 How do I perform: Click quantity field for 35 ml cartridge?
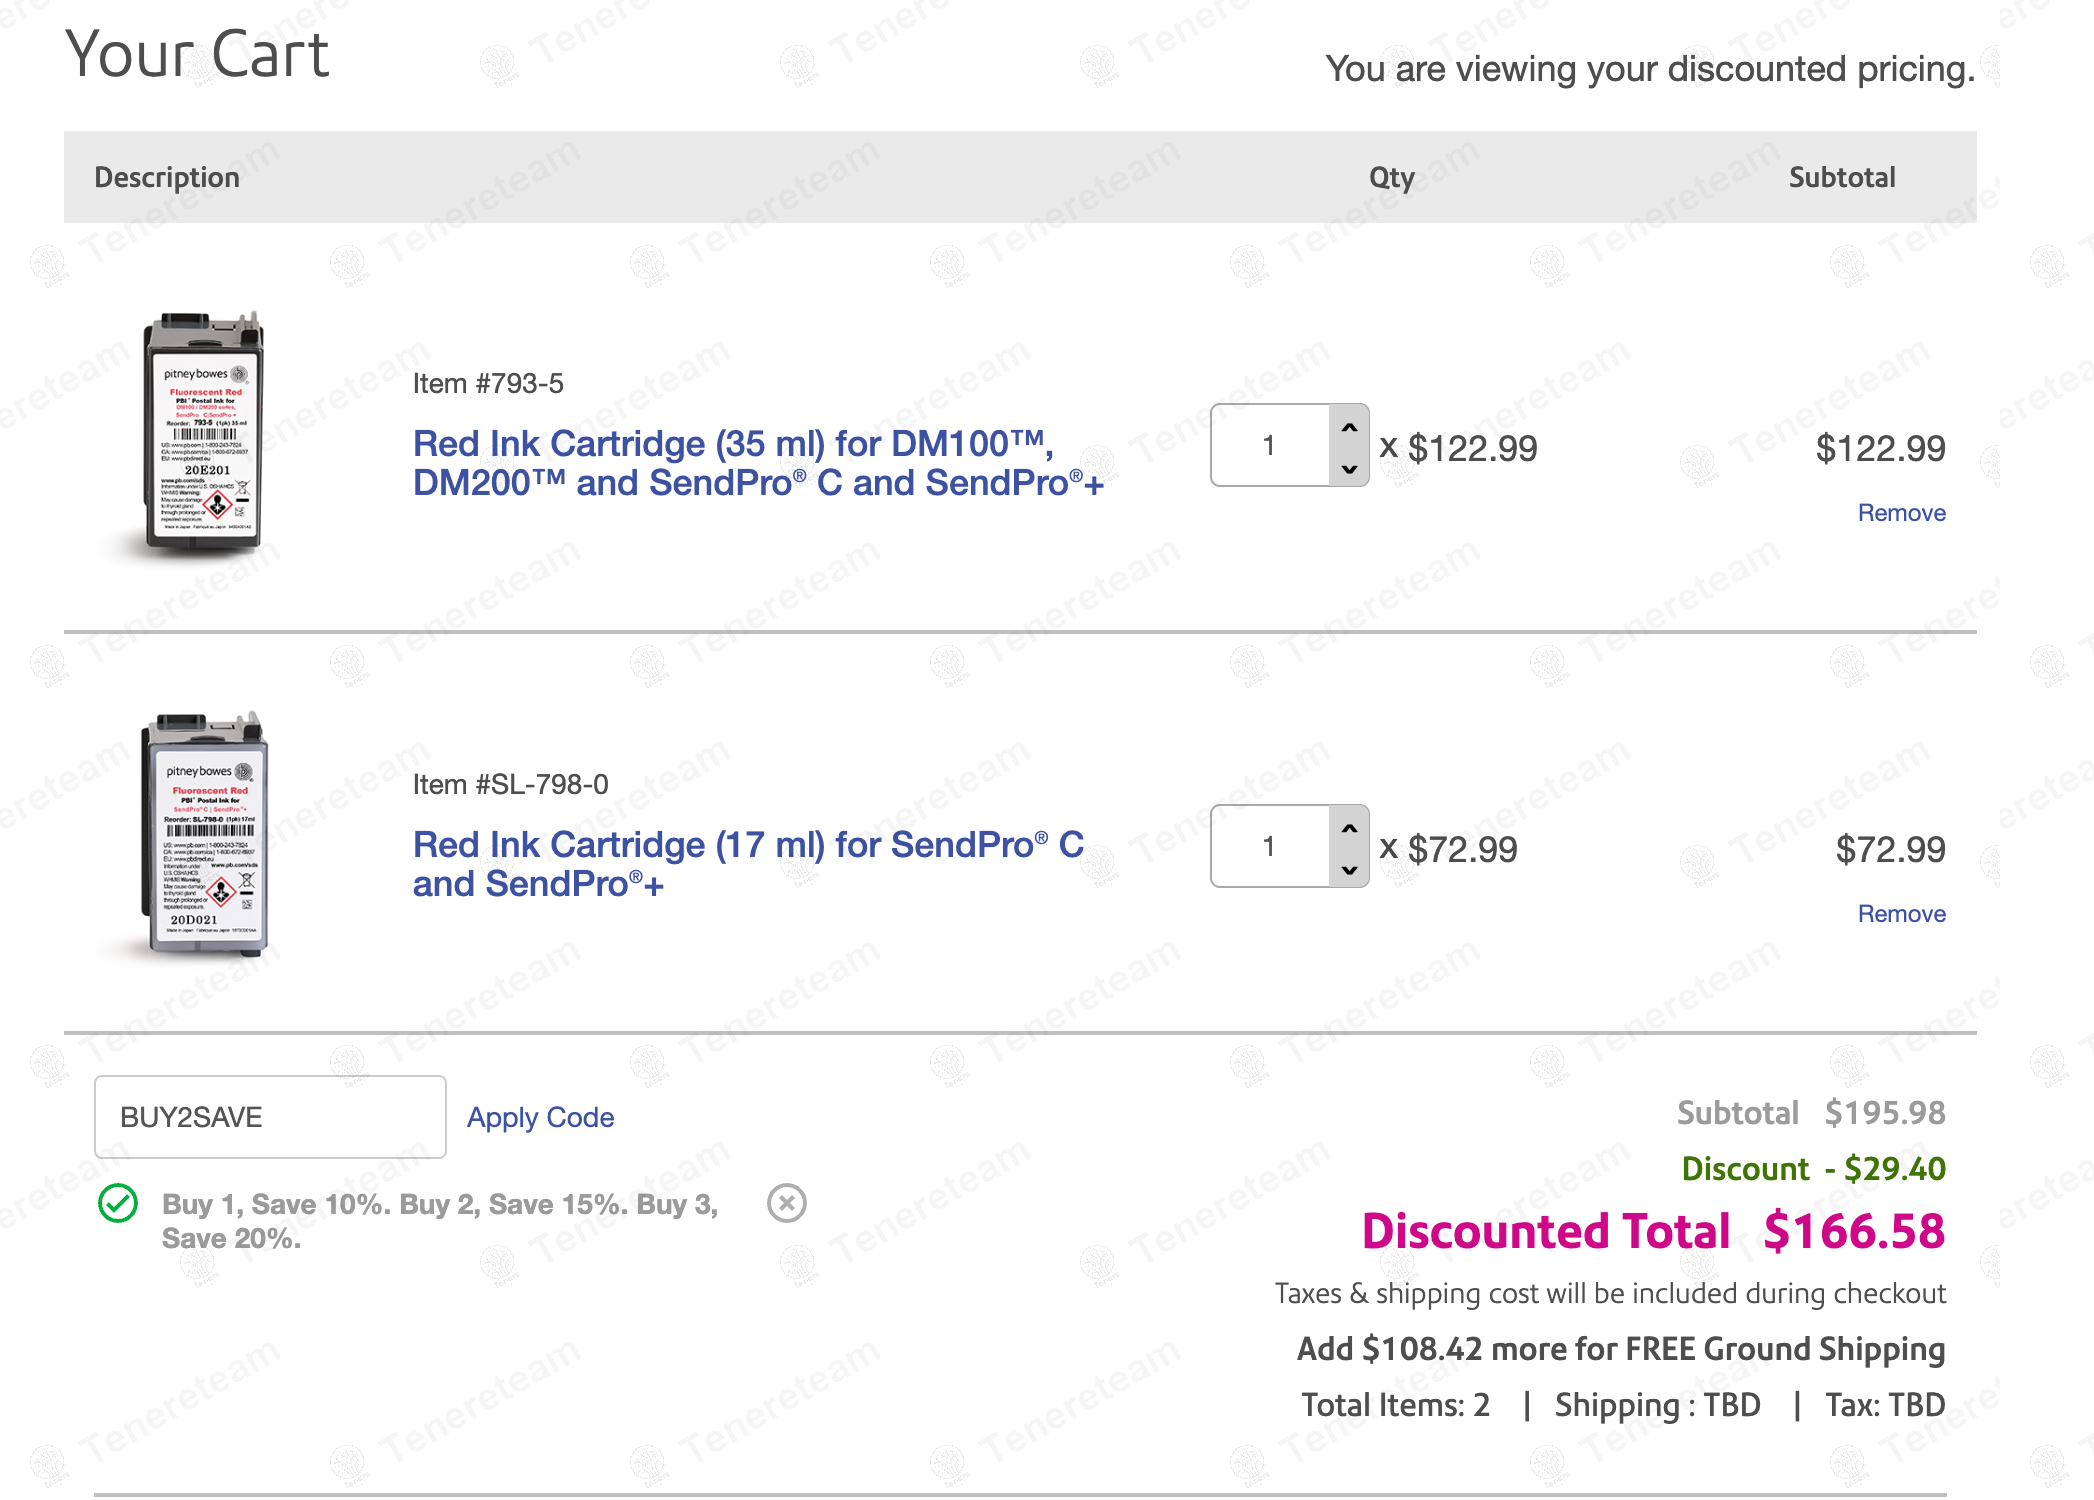click(1269, 446)
